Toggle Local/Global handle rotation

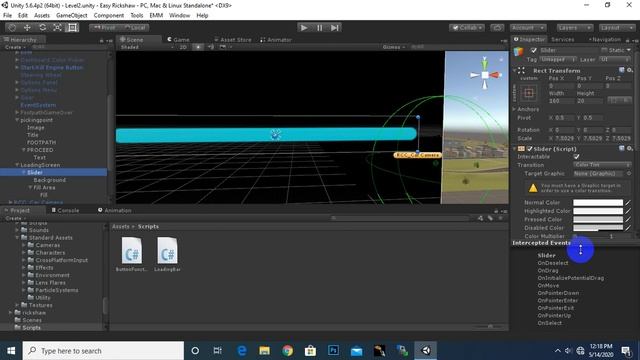click(135, 28)
